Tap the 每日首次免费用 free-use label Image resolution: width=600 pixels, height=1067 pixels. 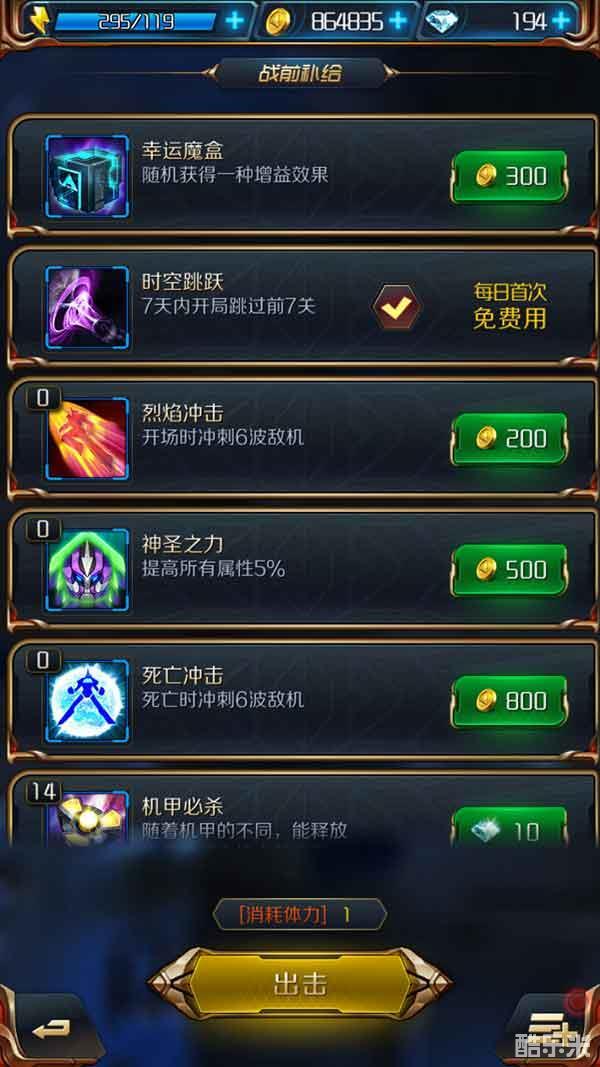tap(510, 306)
